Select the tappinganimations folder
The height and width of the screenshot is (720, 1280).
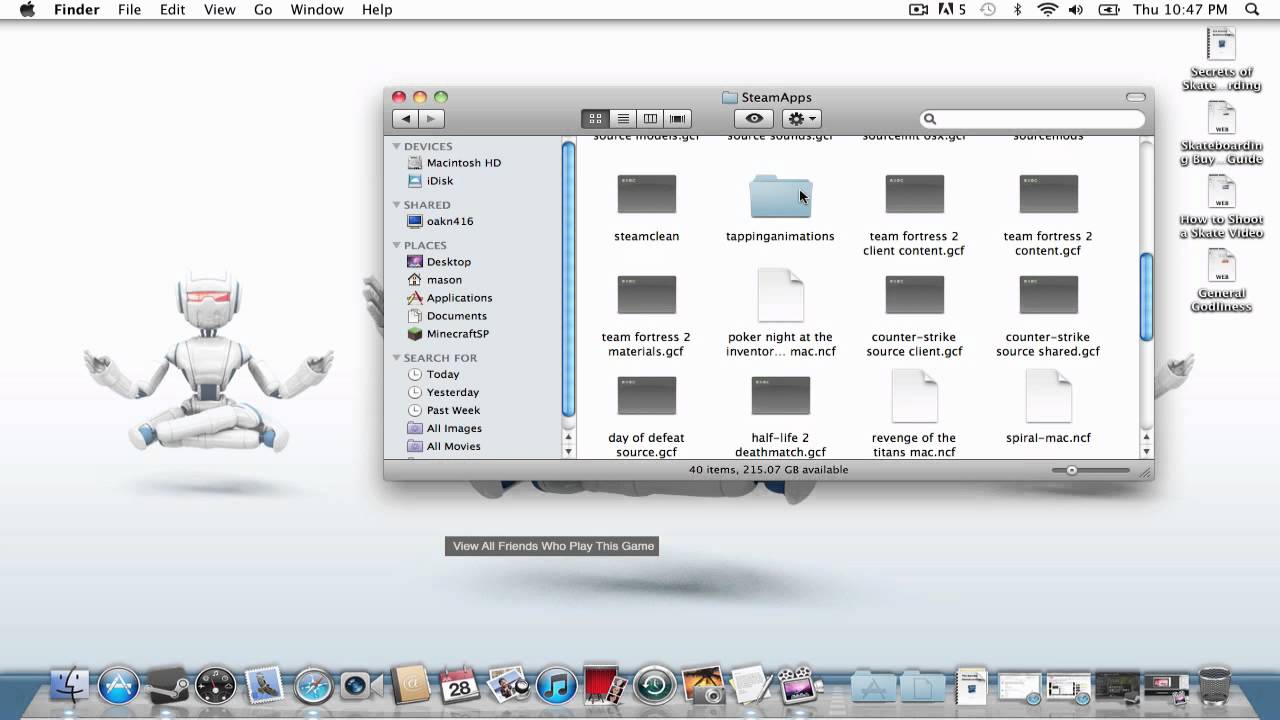tap(781, 196)
